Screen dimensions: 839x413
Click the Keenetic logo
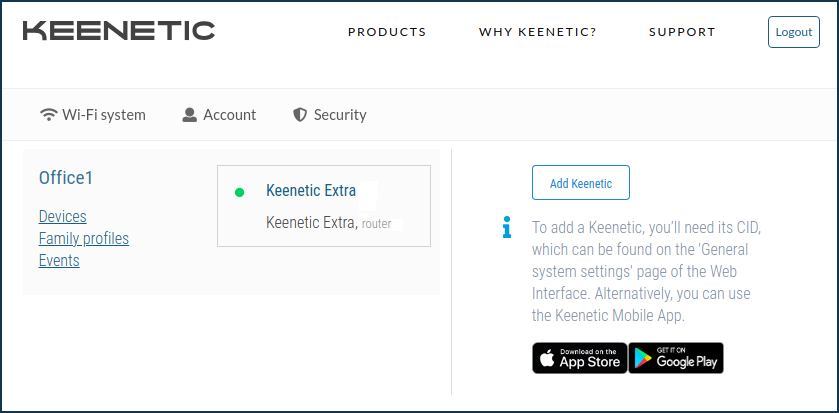coord(119,31)
